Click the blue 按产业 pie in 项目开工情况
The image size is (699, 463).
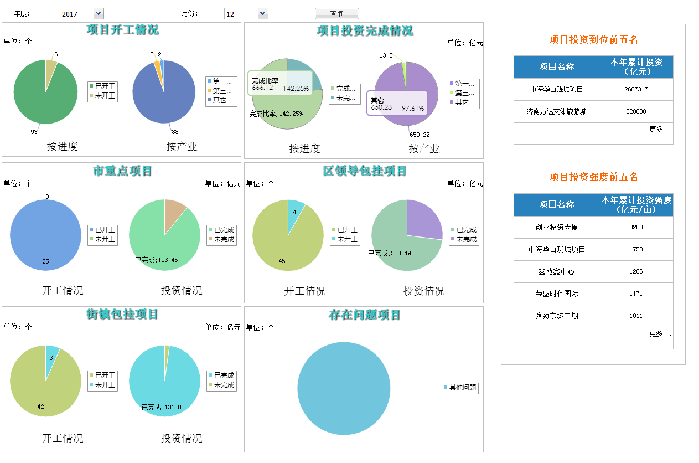click(x=163, y=91)
